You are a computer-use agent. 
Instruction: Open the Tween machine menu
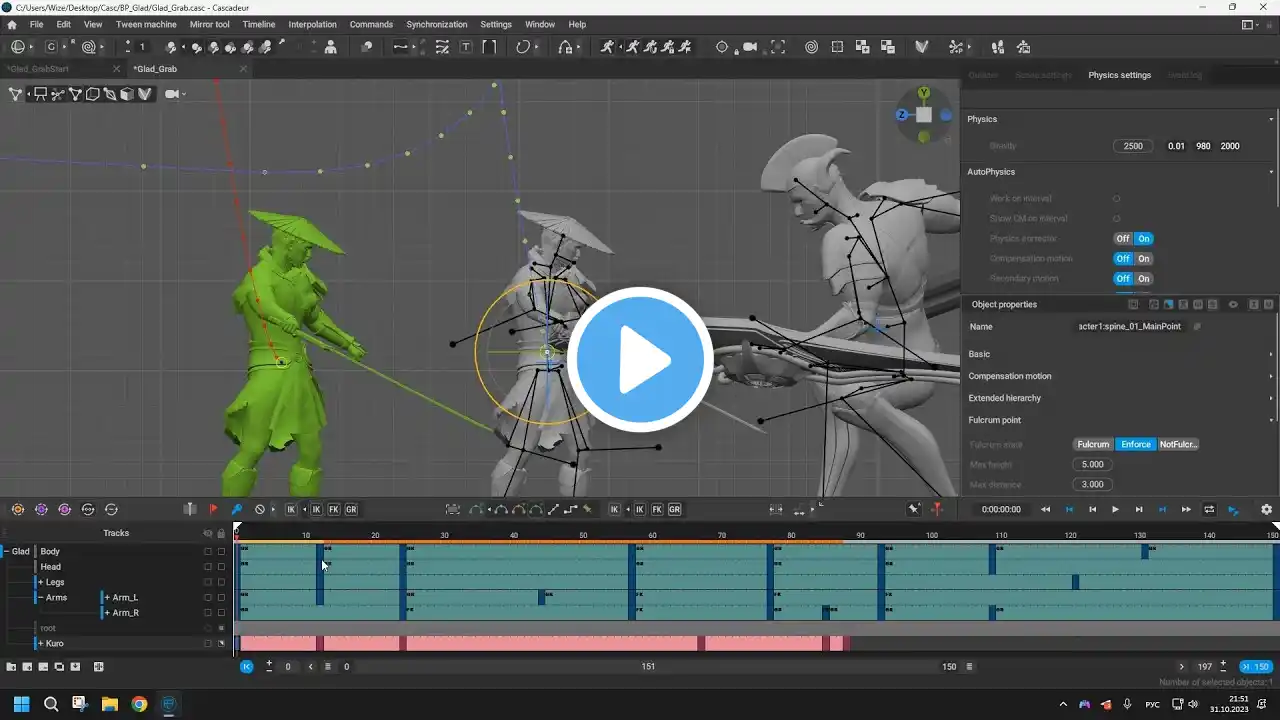click(x=145, y=24)
